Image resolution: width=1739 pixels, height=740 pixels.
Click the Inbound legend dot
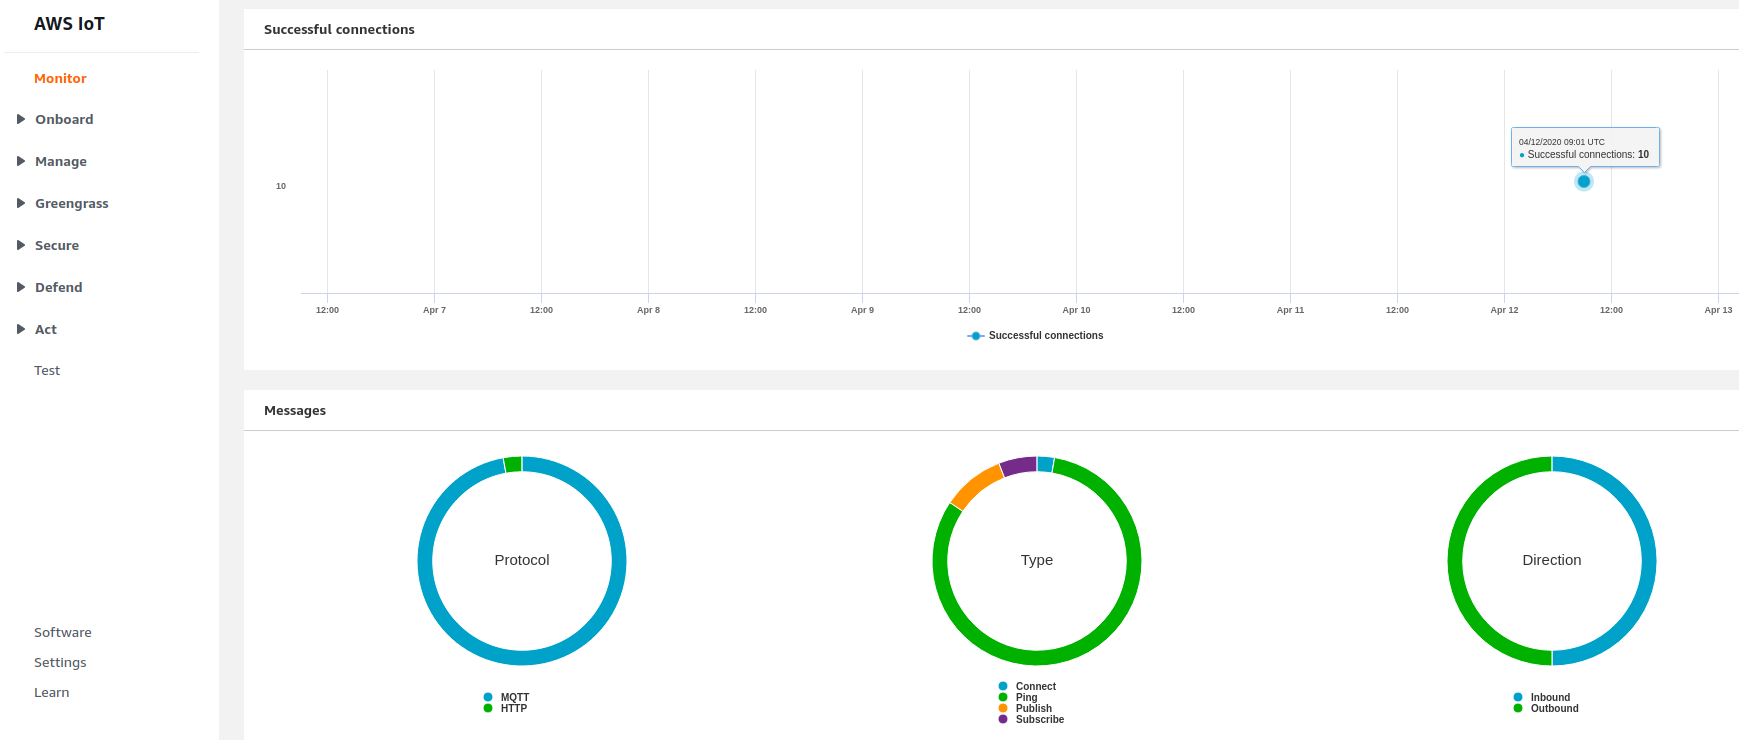(1518, 697)
